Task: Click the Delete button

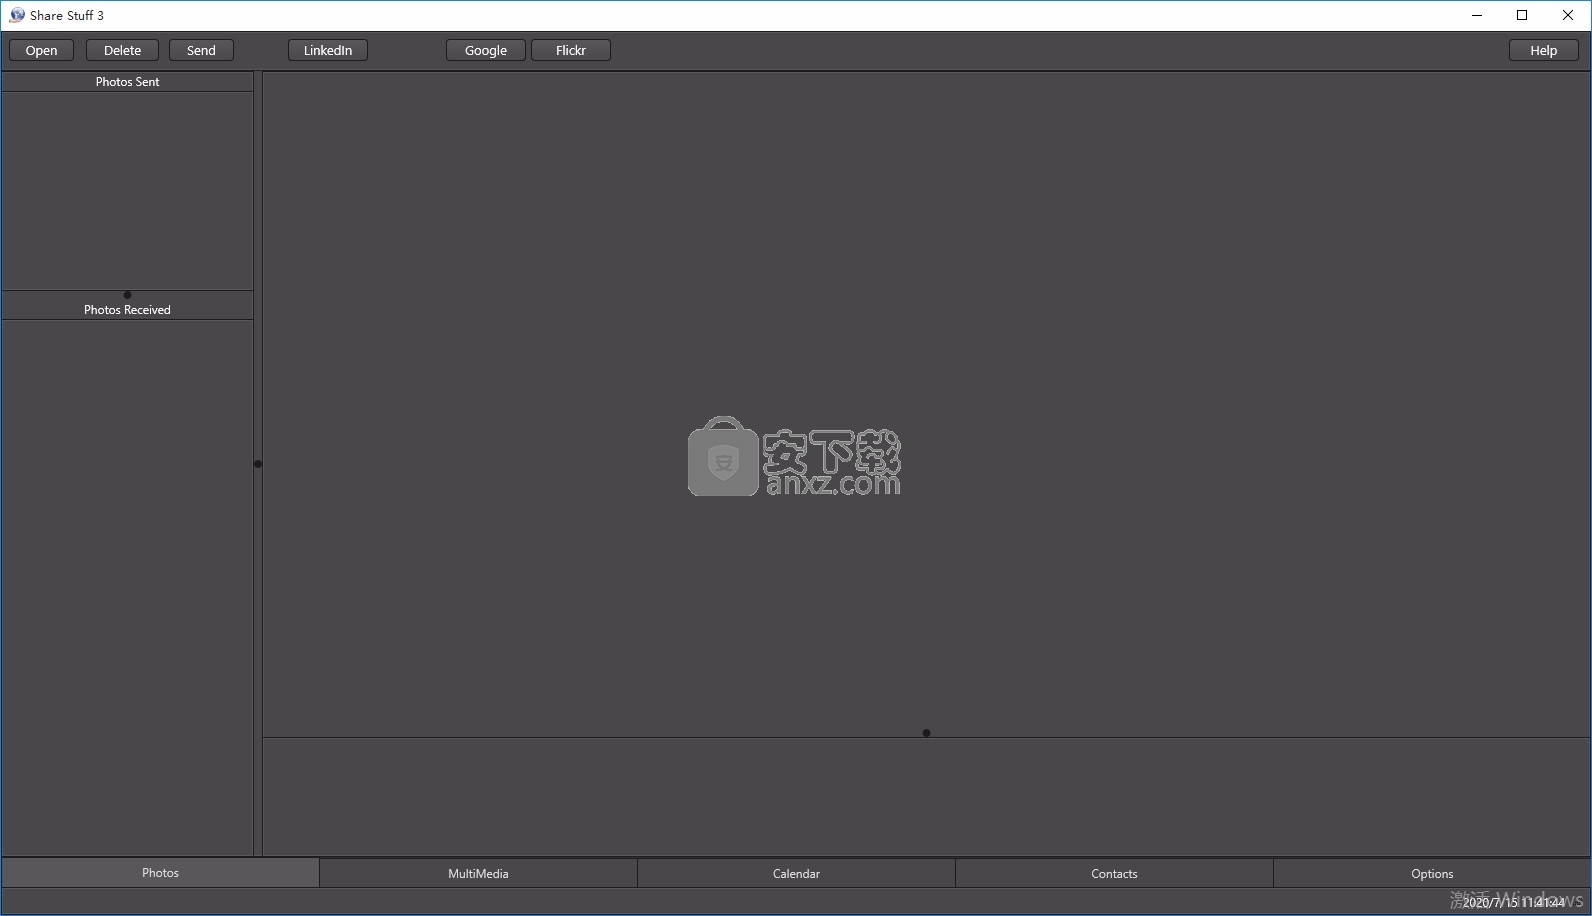Action: click(122, 50)
